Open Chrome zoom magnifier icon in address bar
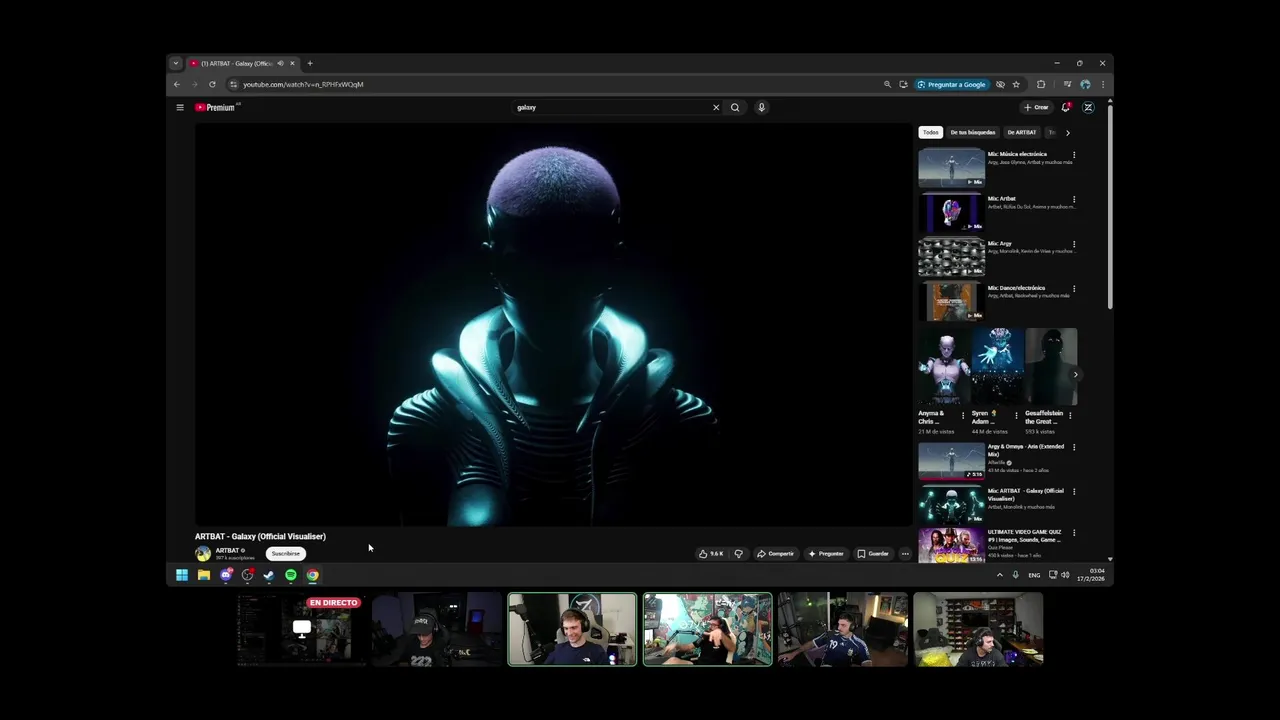Screen dimensions: 1280x720 point(887,84)
